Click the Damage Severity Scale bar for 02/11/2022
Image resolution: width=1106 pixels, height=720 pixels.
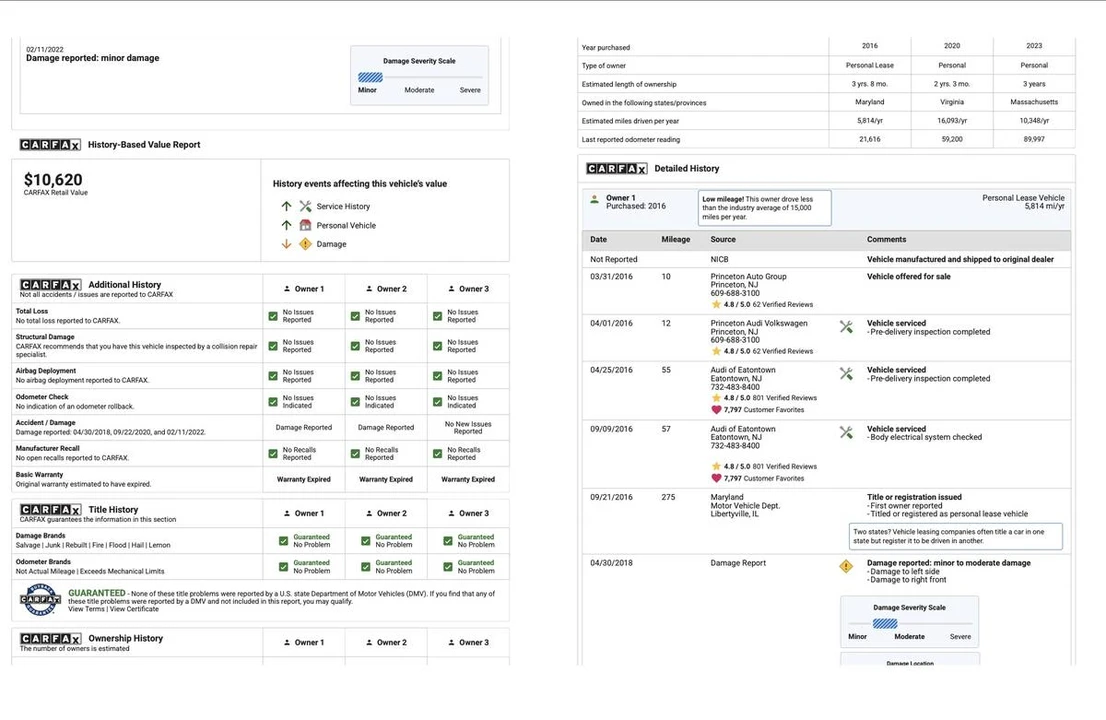[x=420, y=77]
